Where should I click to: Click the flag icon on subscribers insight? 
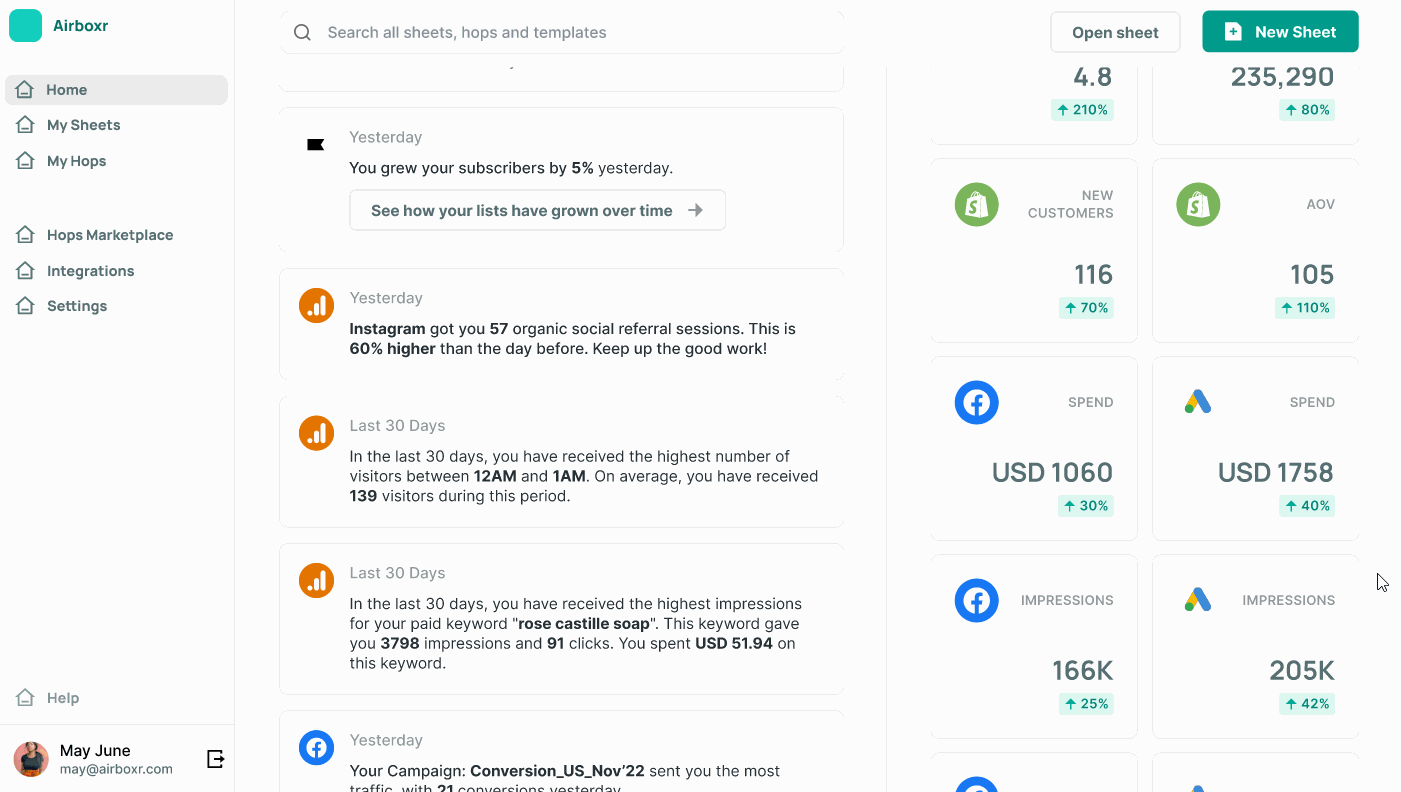click(315, 145)
